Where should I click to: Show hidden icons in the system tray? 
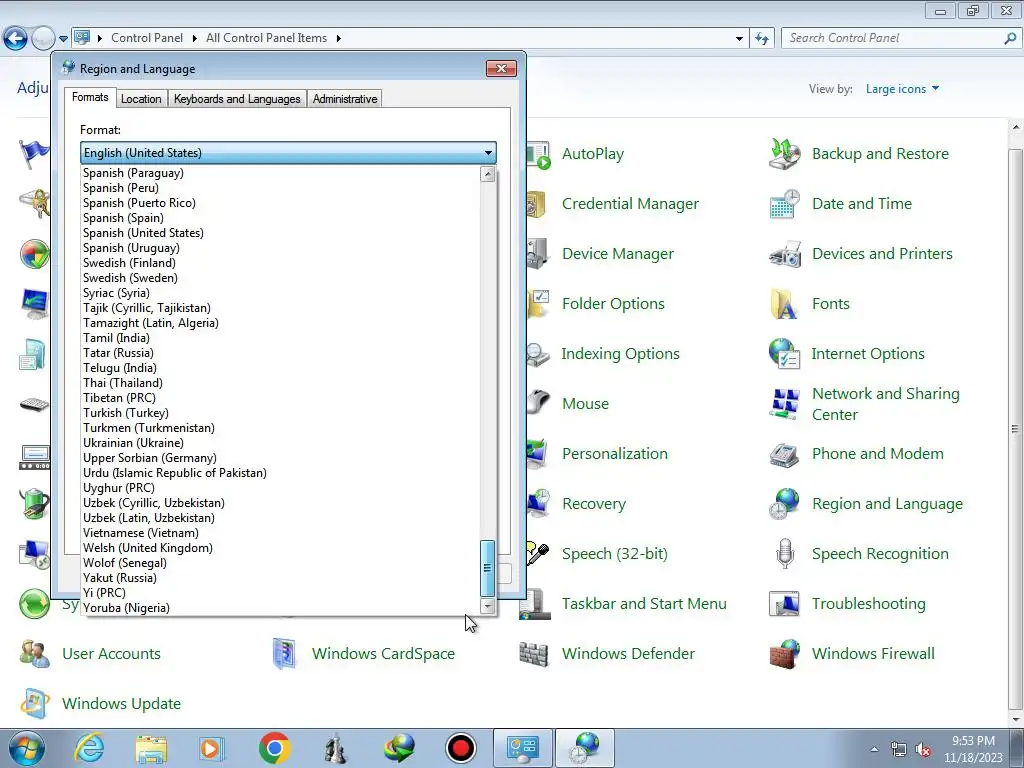tap(874, 749)
